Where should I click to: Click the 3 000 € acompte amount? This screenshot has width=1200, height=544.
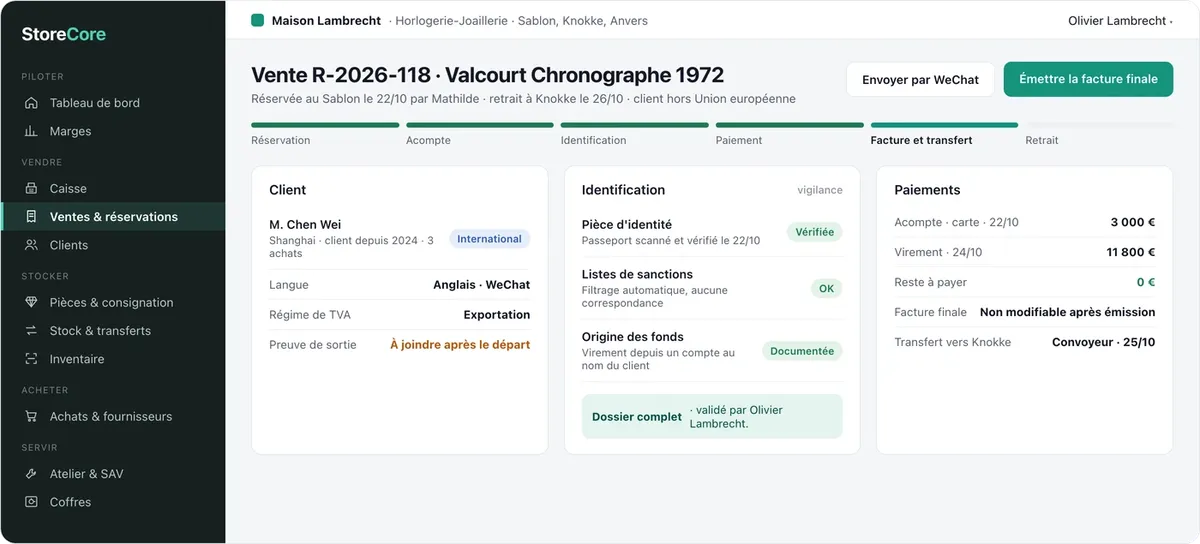(1133, 223)
